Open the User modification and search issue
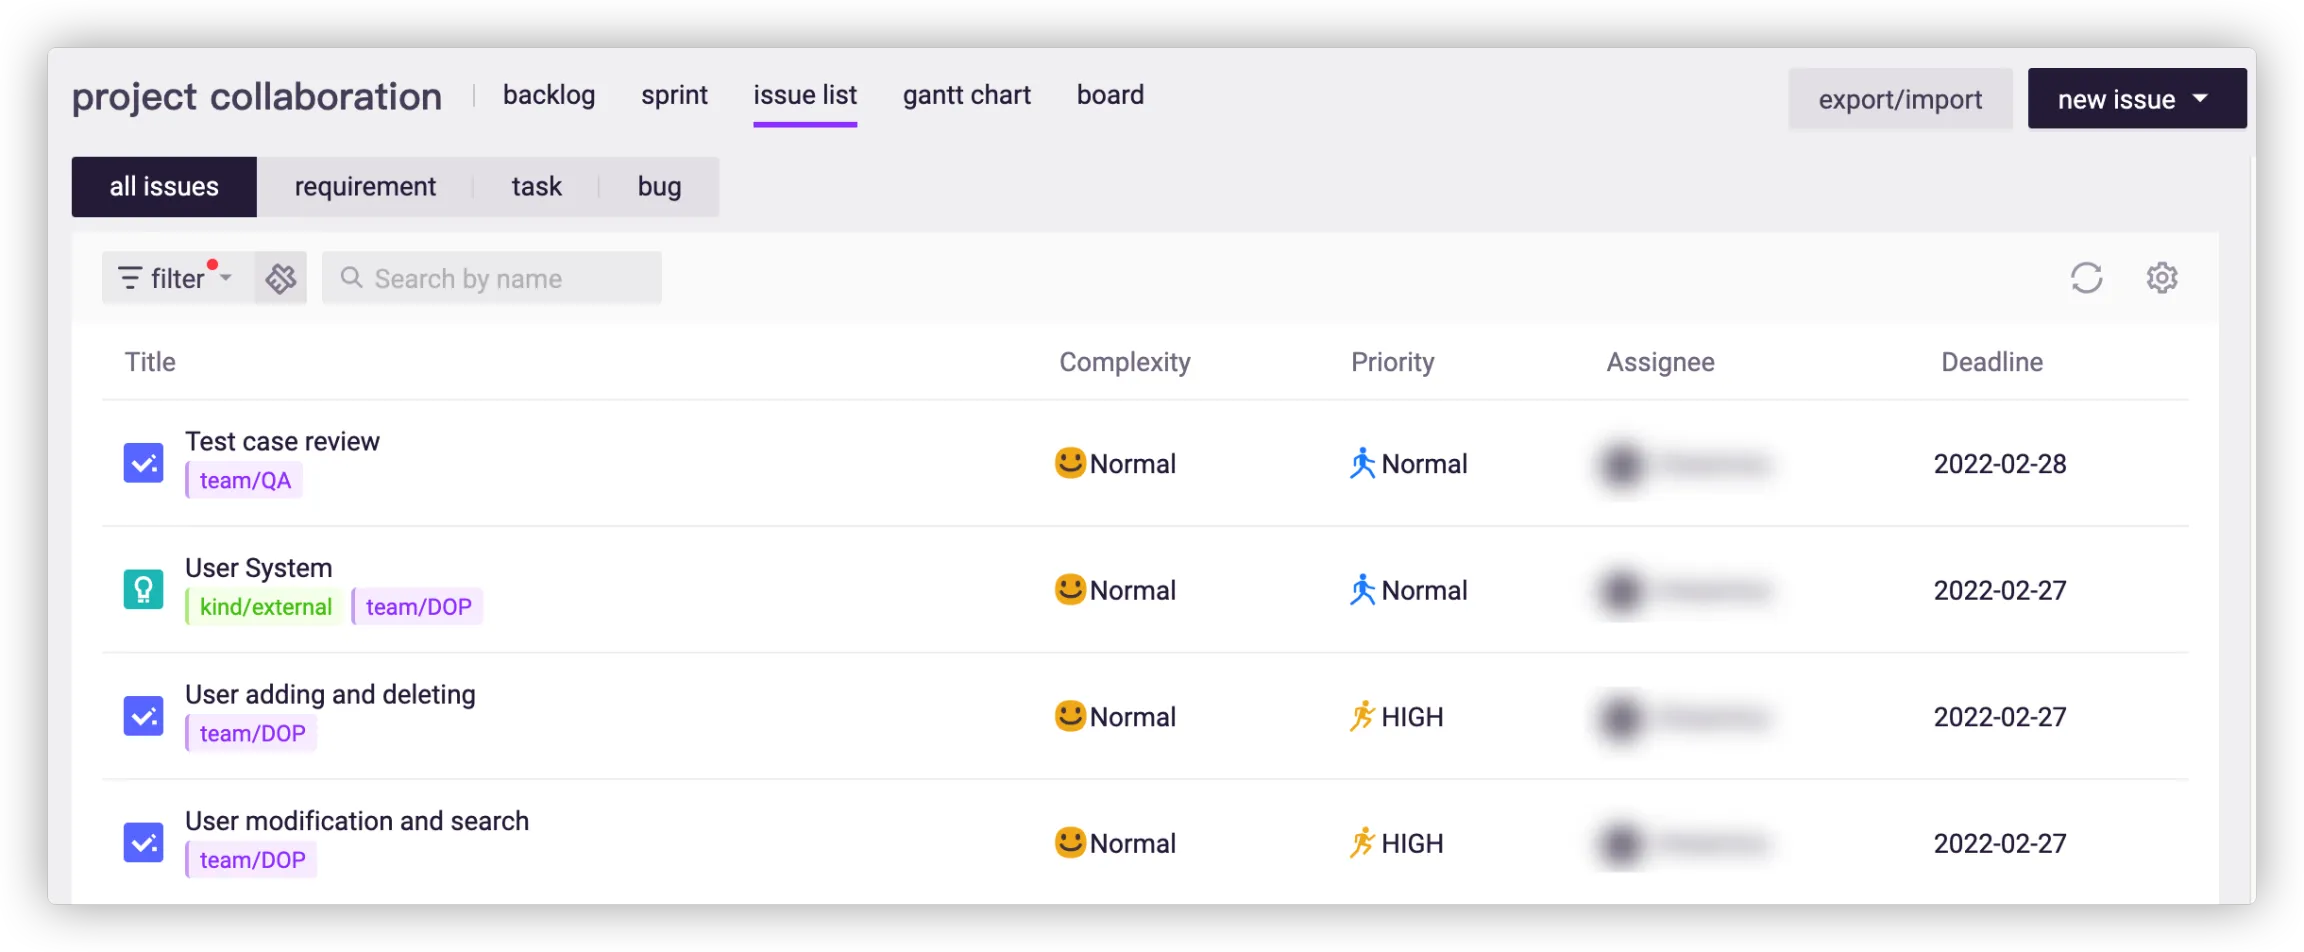Viewport: 2304px width, 952px height. coord(357,821)
